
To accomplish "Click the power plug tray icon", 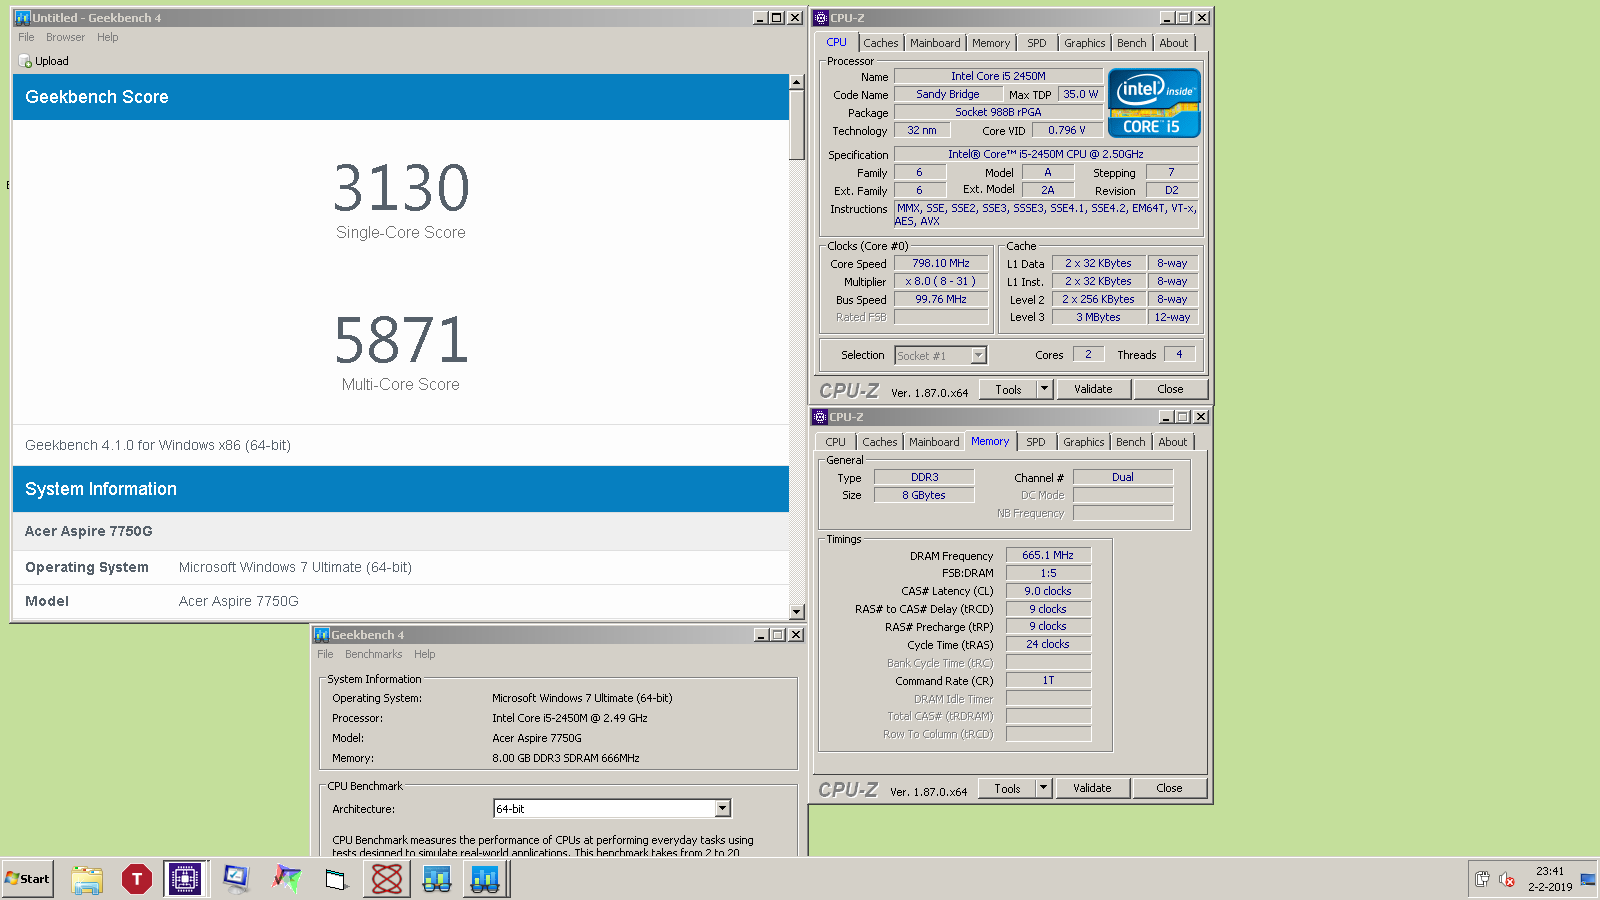I will [x=1482, y=879].
